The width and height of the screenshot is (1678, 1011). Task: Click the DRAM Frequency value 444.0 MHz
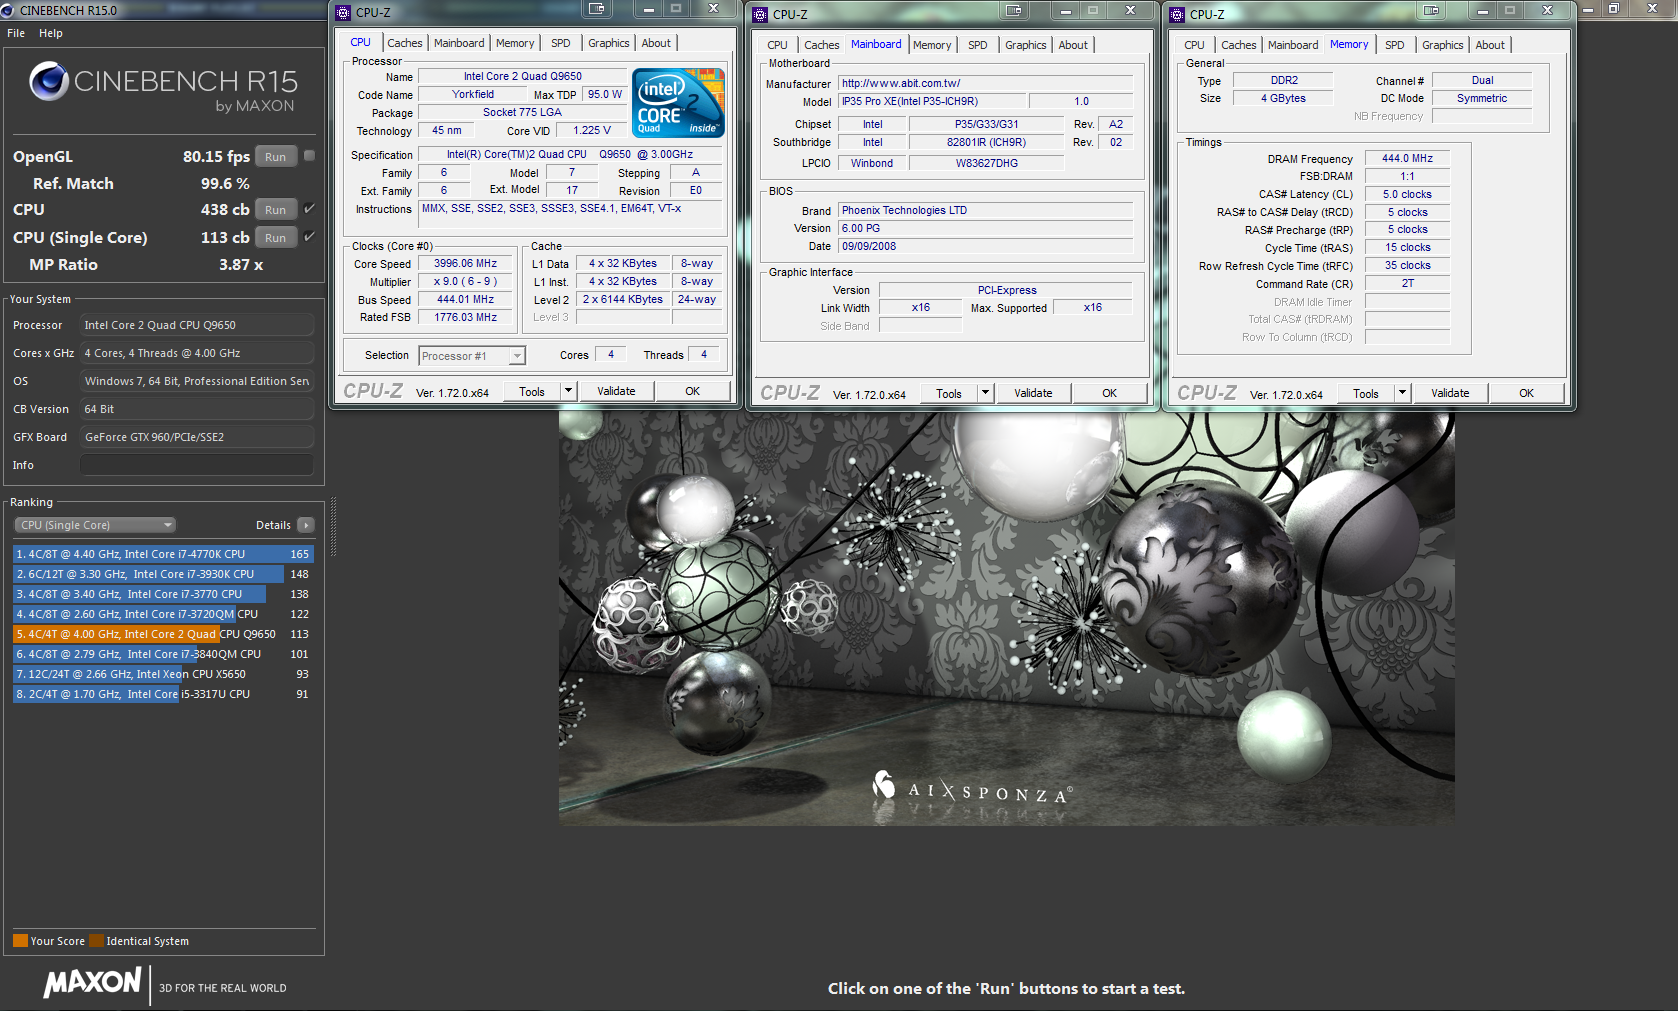1407,158
